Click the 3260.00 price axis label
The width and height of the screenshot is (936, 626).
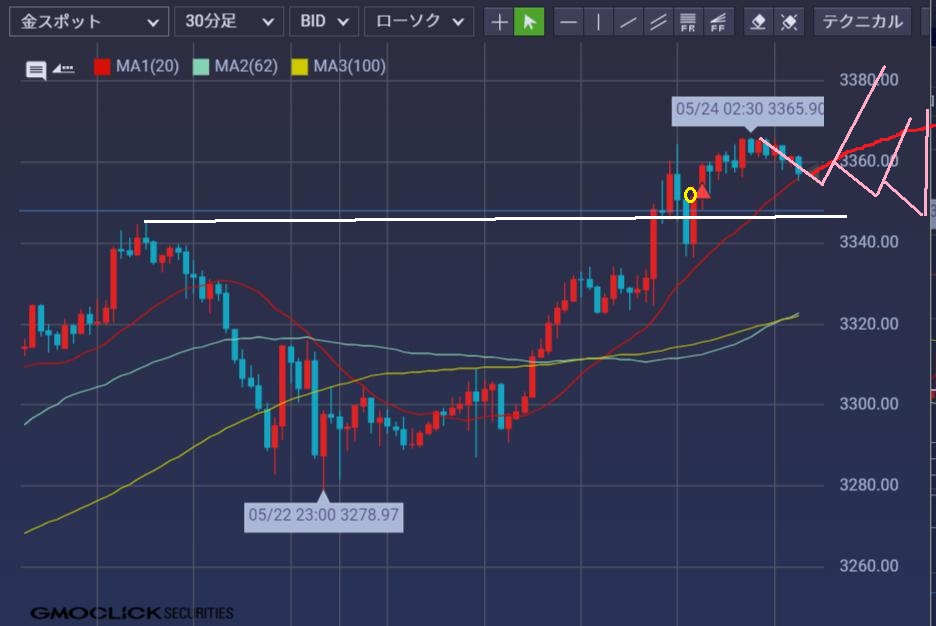click(869, 566)
